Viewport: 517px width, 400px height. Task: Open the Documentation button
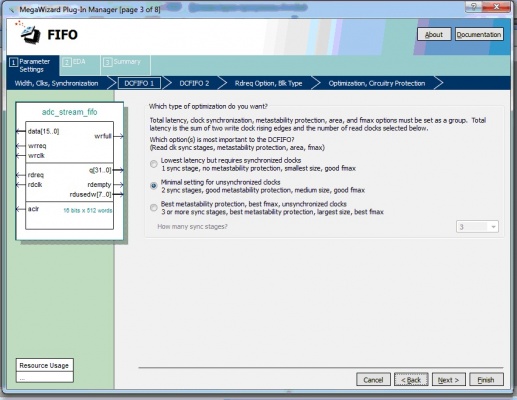point(479,34)
